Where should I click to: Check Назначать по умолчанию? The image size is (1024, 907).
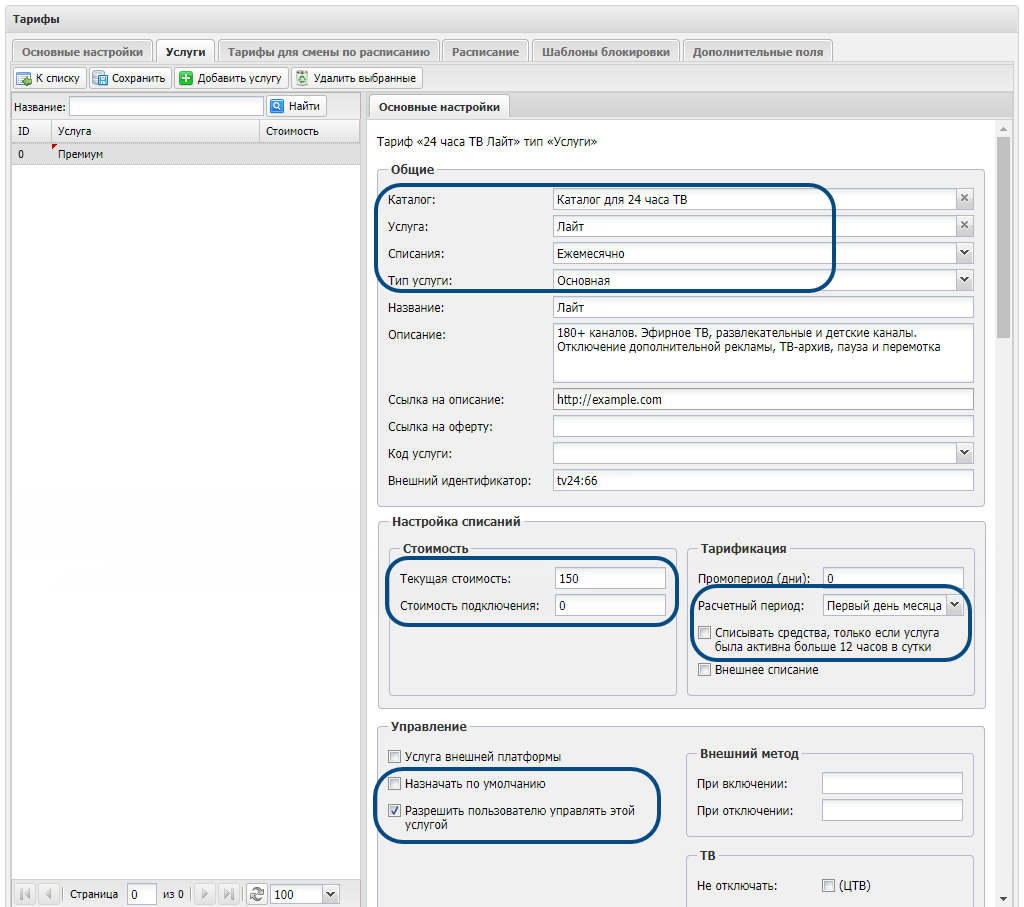point(394,784)
